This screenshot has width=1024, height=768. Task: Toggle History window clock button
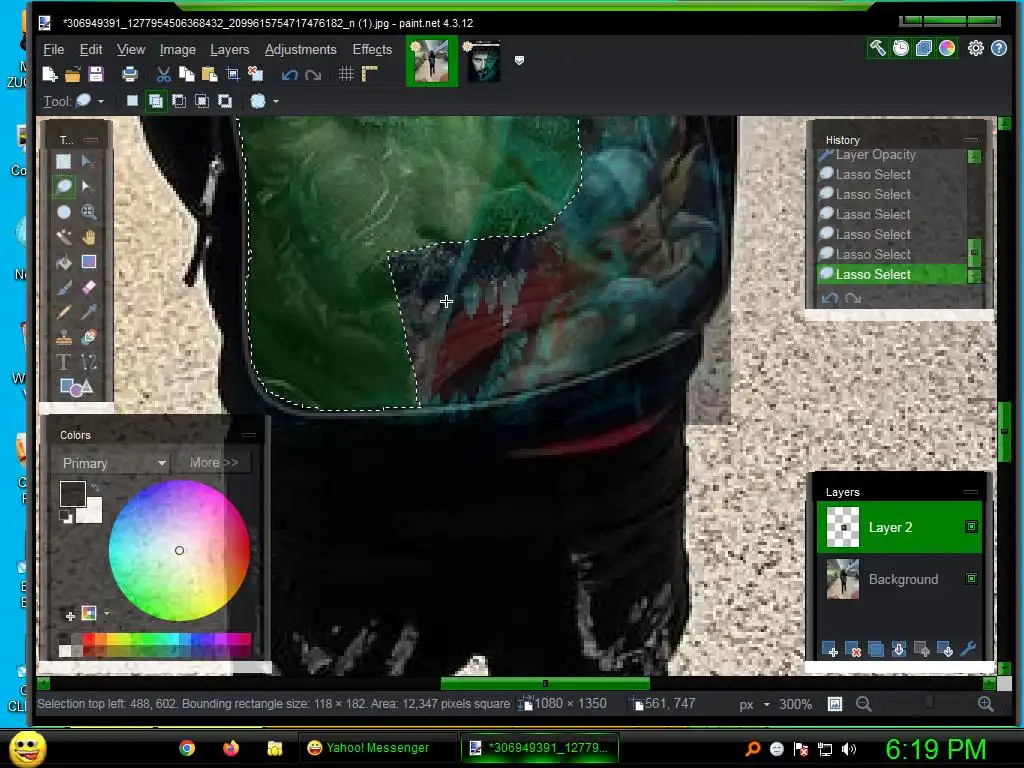(901, 48)
